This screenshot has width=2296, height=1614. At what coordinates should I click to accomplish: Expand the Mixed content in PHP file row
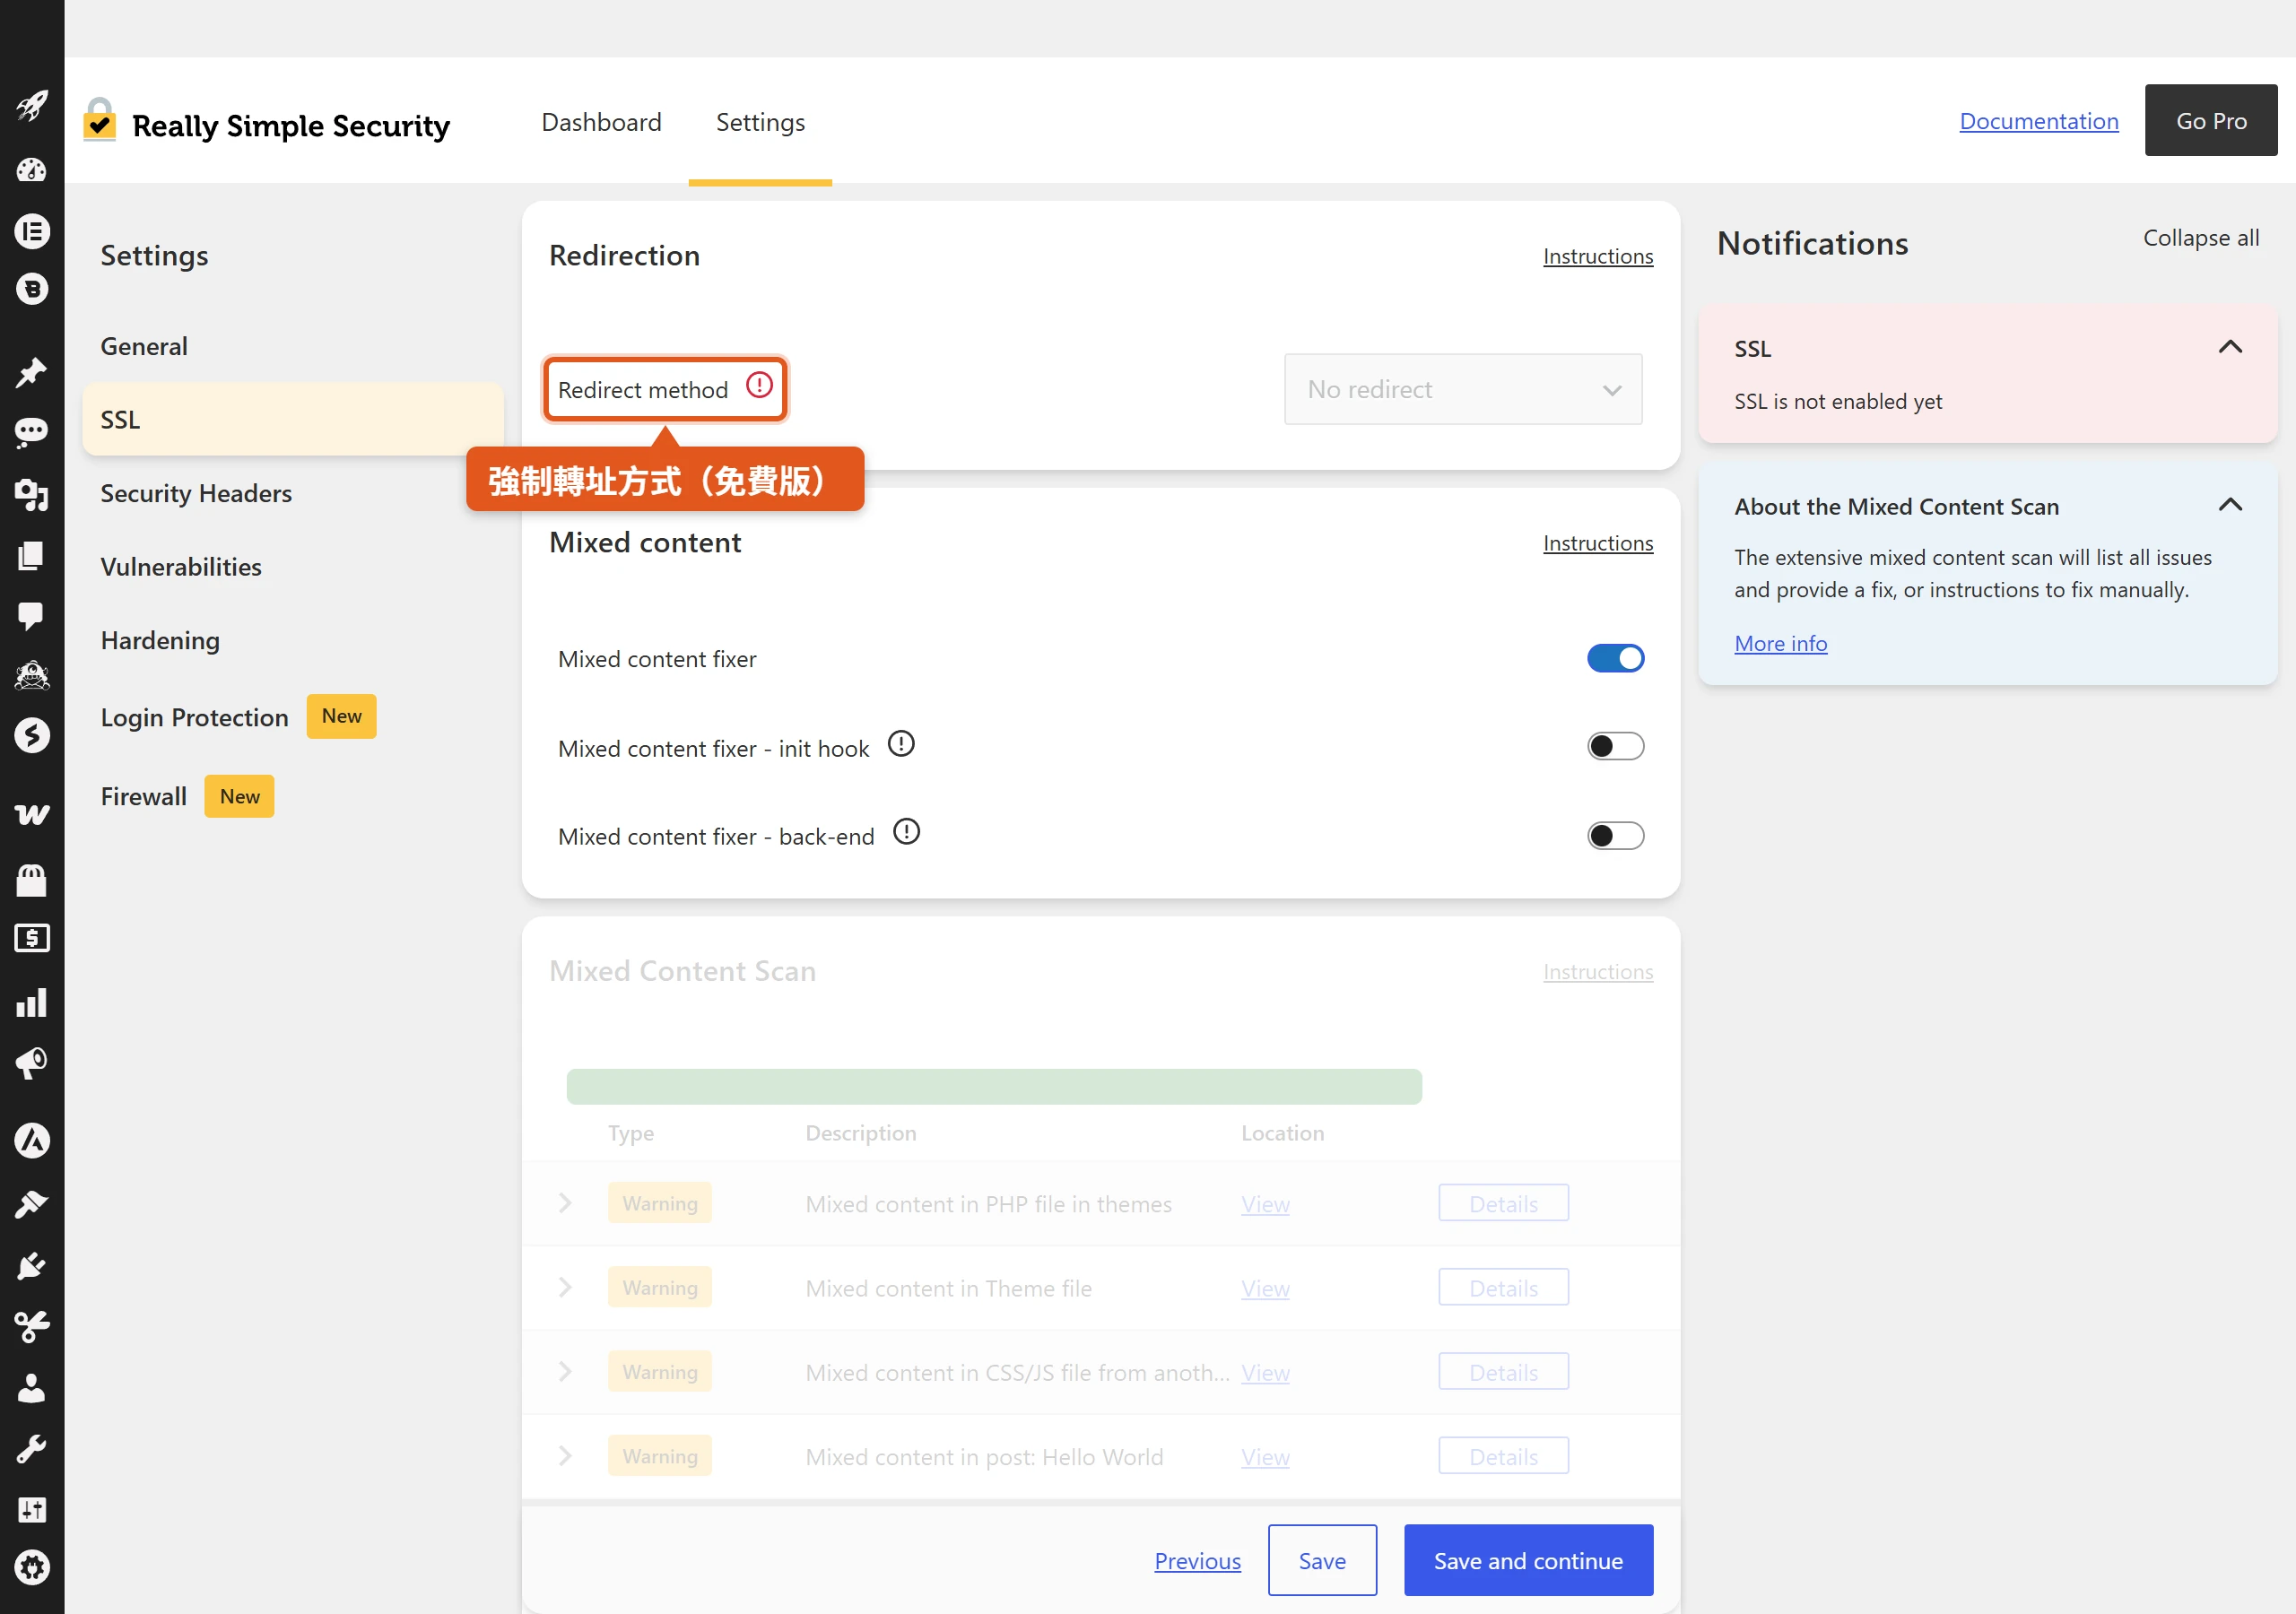[565, 1202]
